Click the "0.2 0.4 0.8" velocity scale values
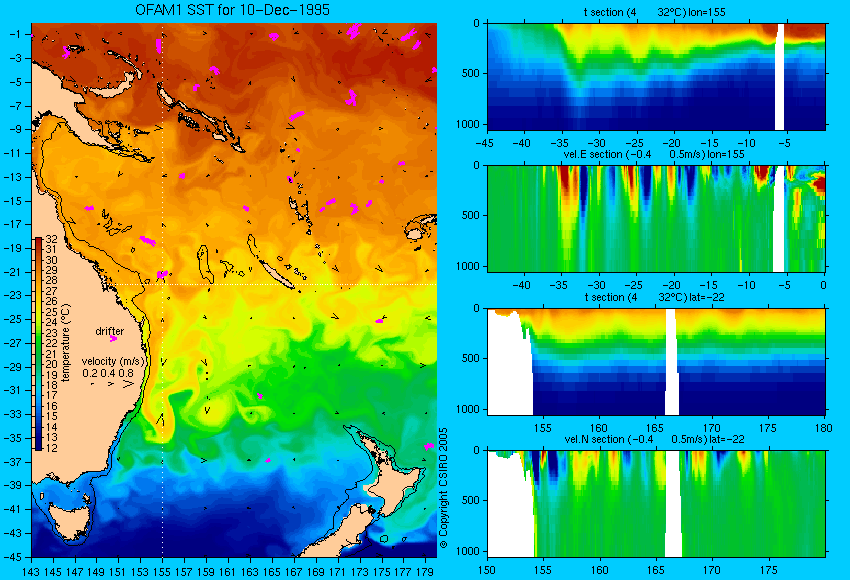The width and height of the screenshot is (850, 580). 108,373
